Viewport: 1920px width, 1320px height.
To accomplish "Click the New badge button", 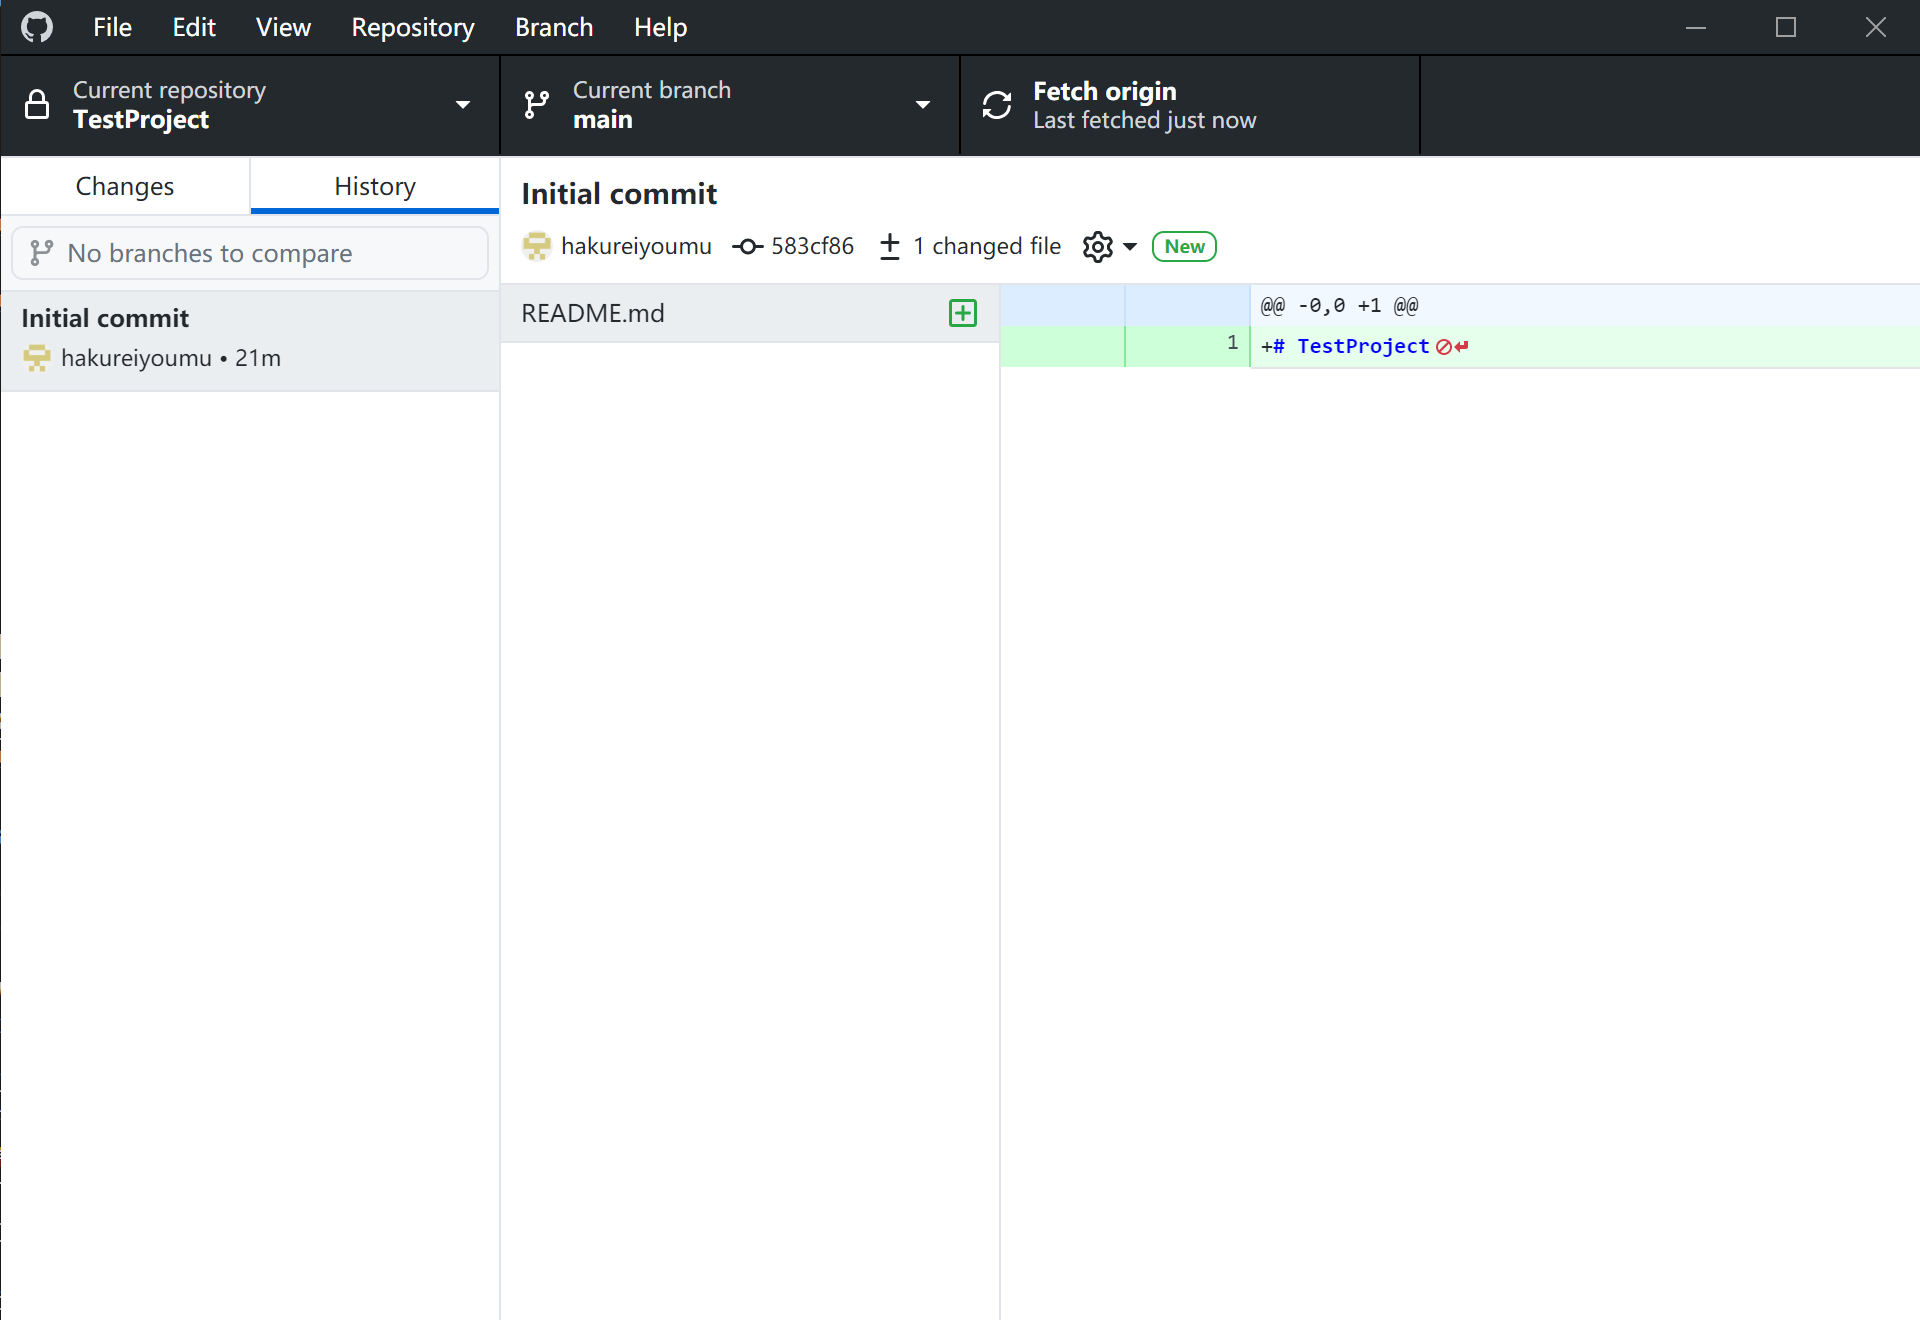I will click(x=1184, y=247).
